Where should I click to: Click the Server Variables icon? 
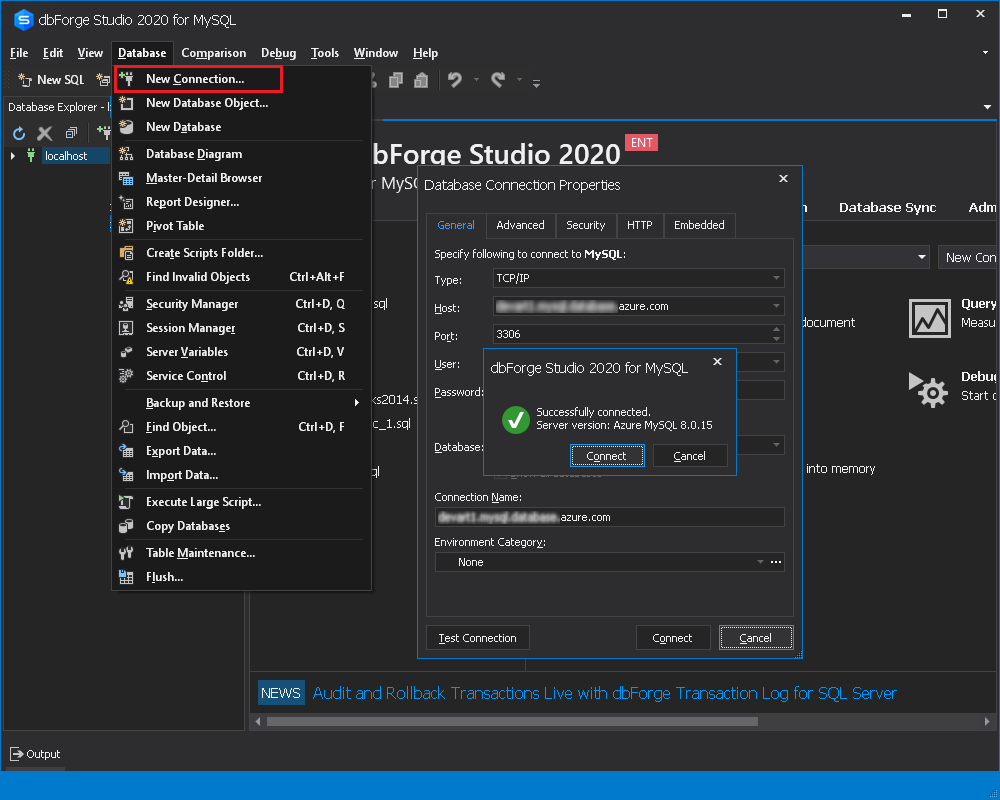[126, 352]
